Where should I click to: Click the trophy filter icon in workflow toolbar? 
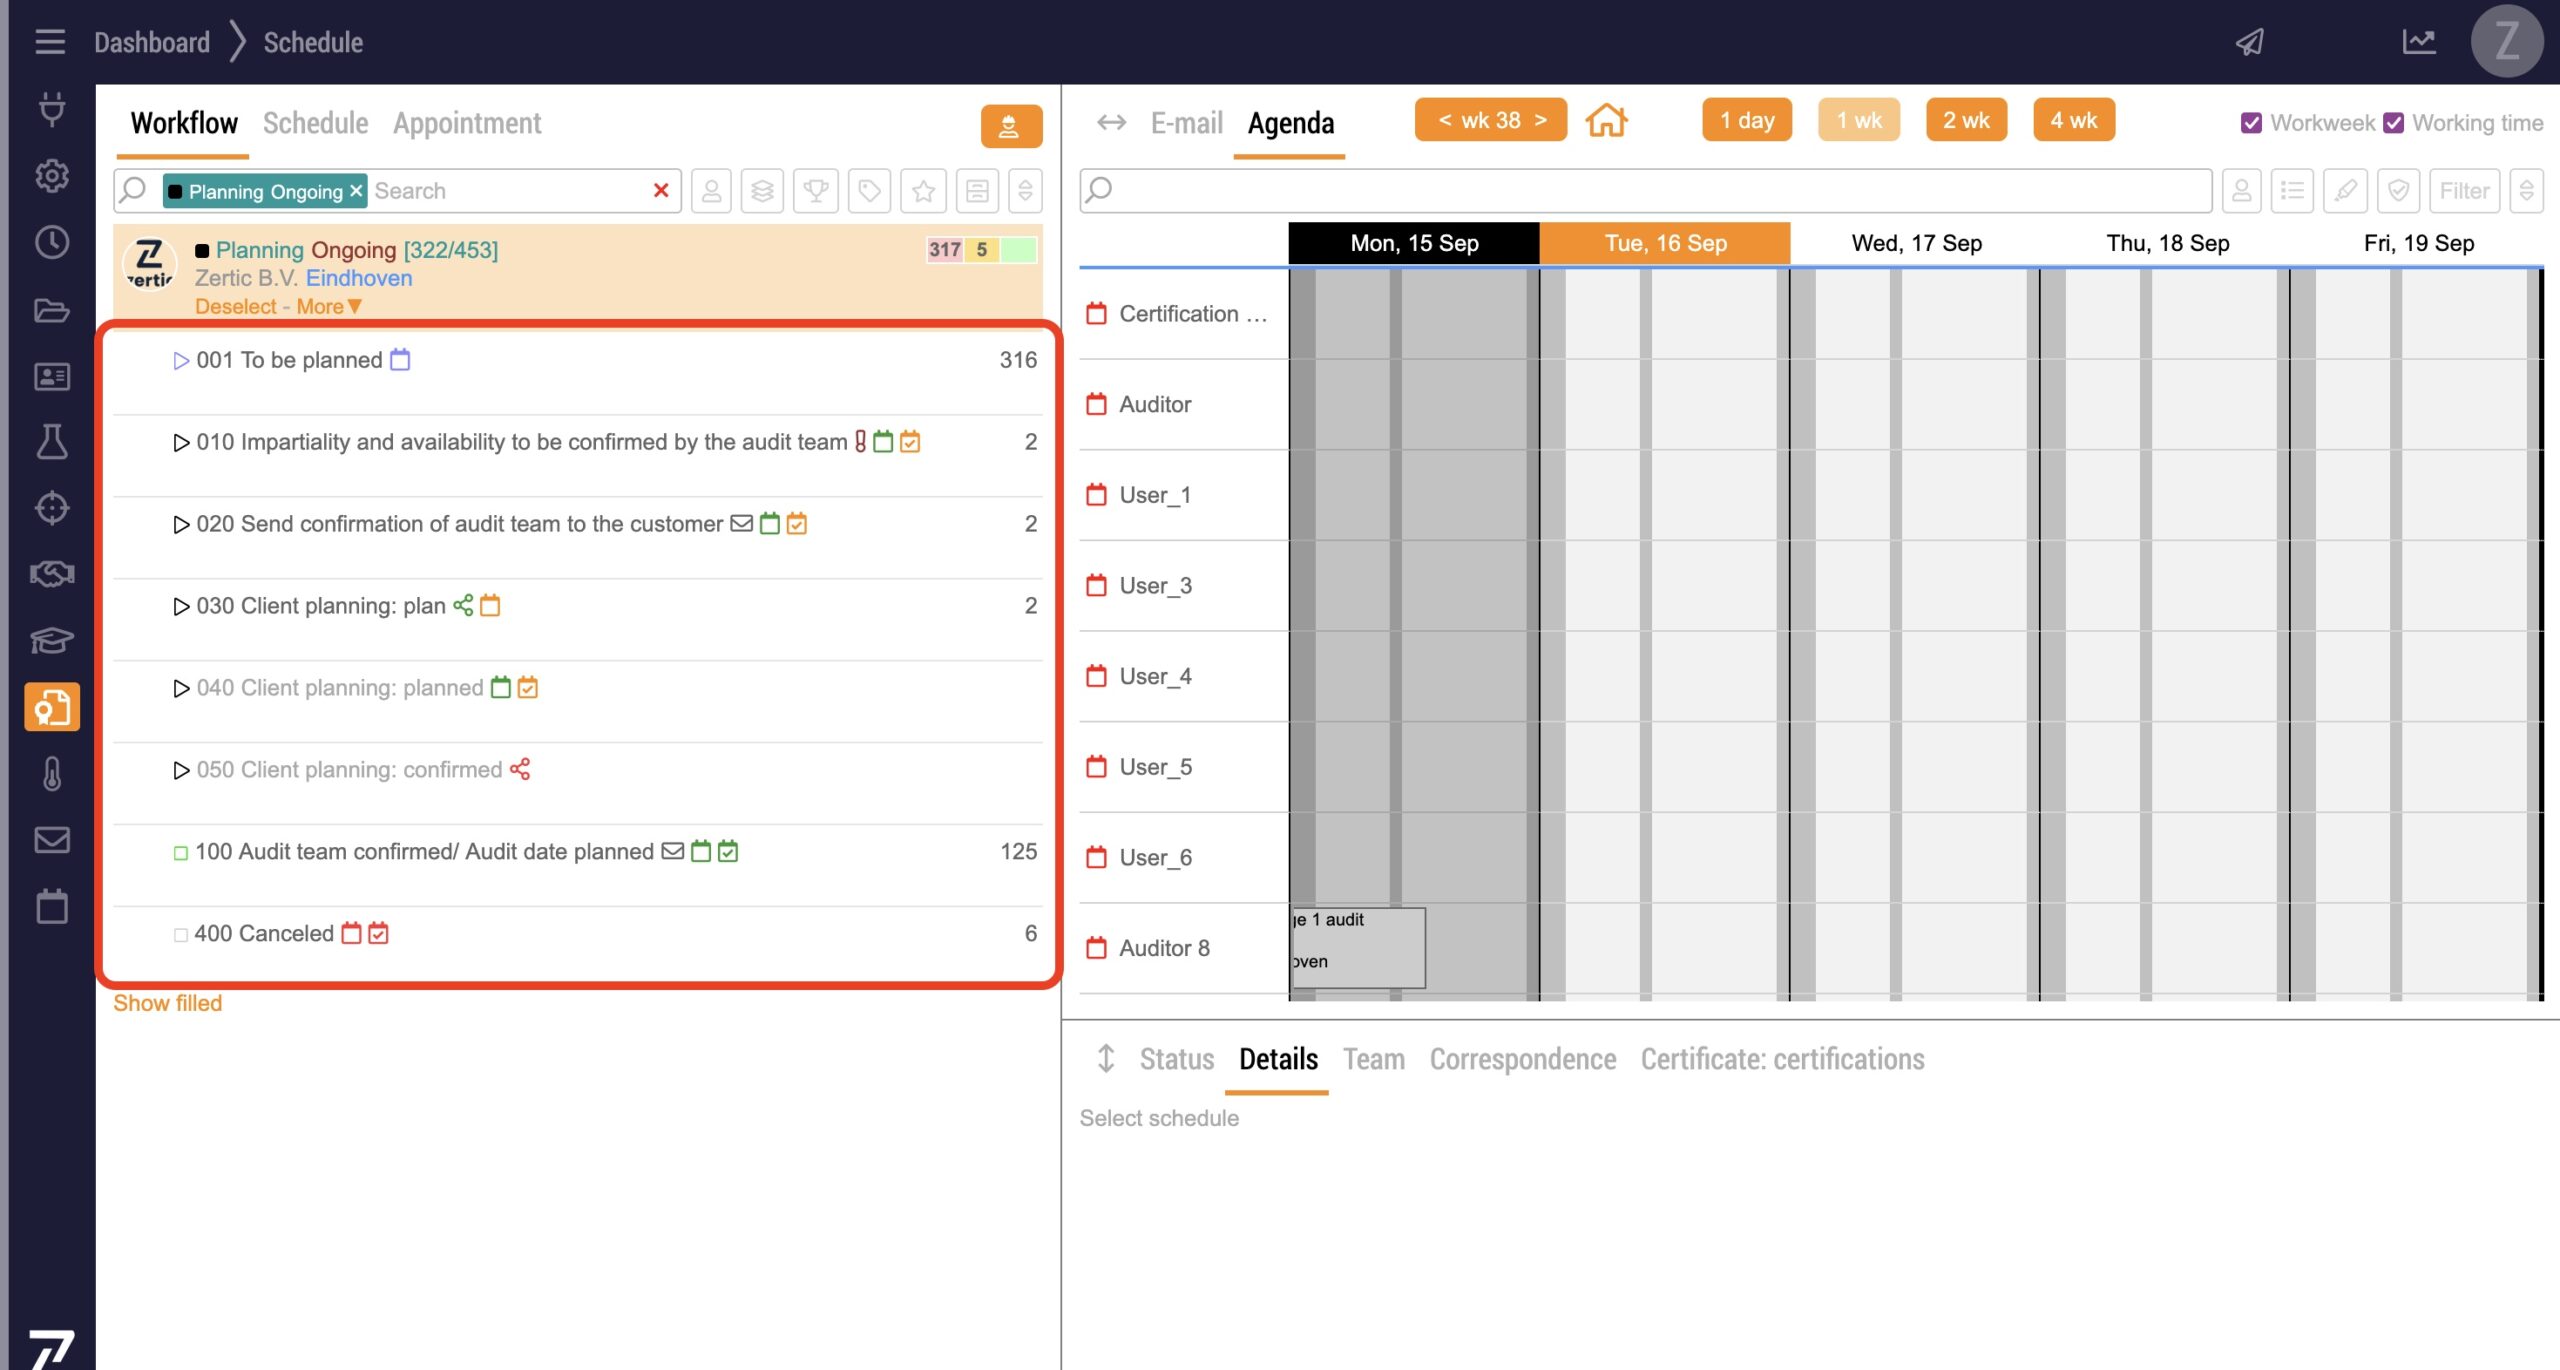click(x=816, y=190)
